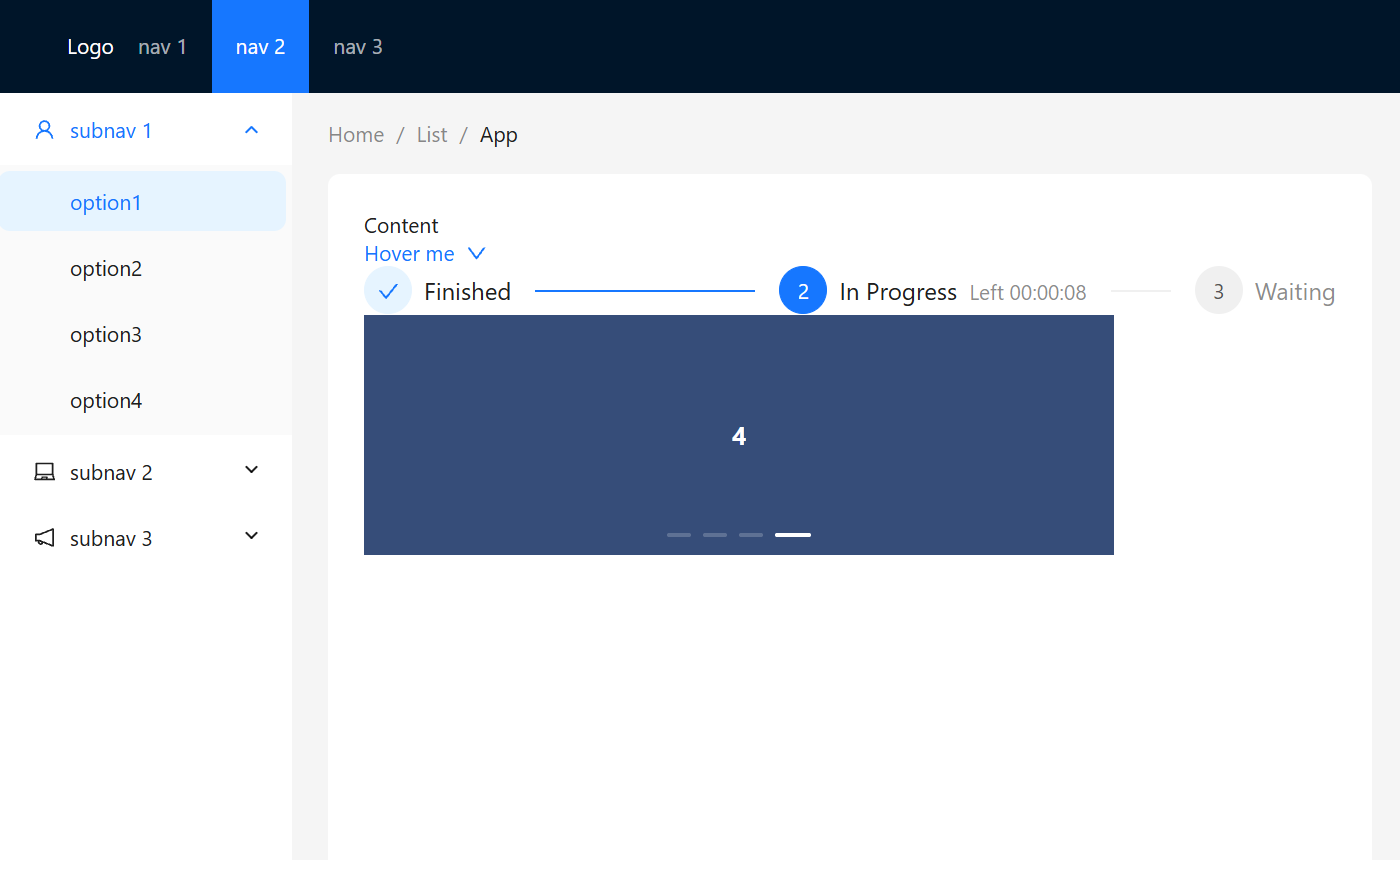Click the megaphone icon beside subnav 3
The height and width of the screenshot is (871, 1400).
pos(44,538)
